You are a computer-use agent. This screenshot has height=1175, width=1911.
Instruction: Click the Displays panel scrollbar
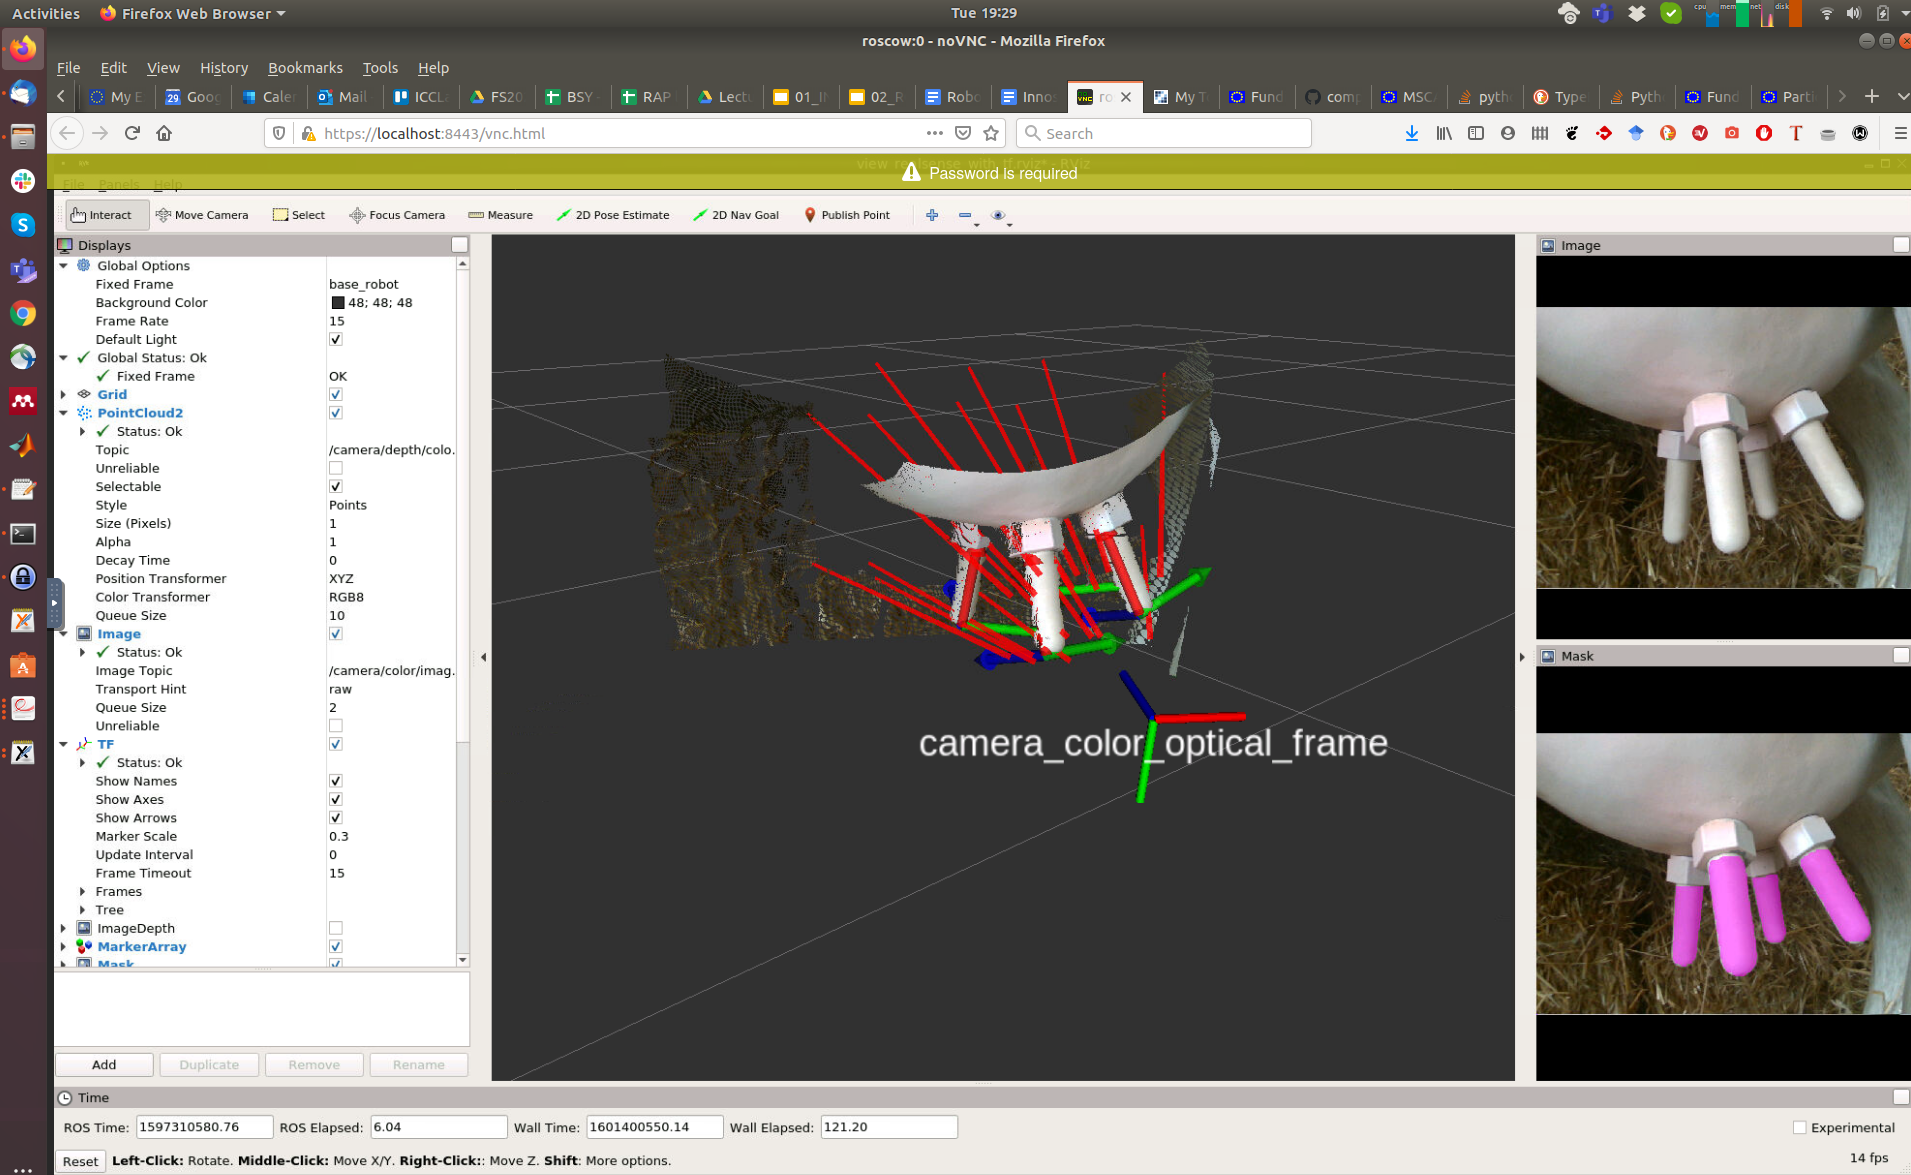(x=462, y=505)
